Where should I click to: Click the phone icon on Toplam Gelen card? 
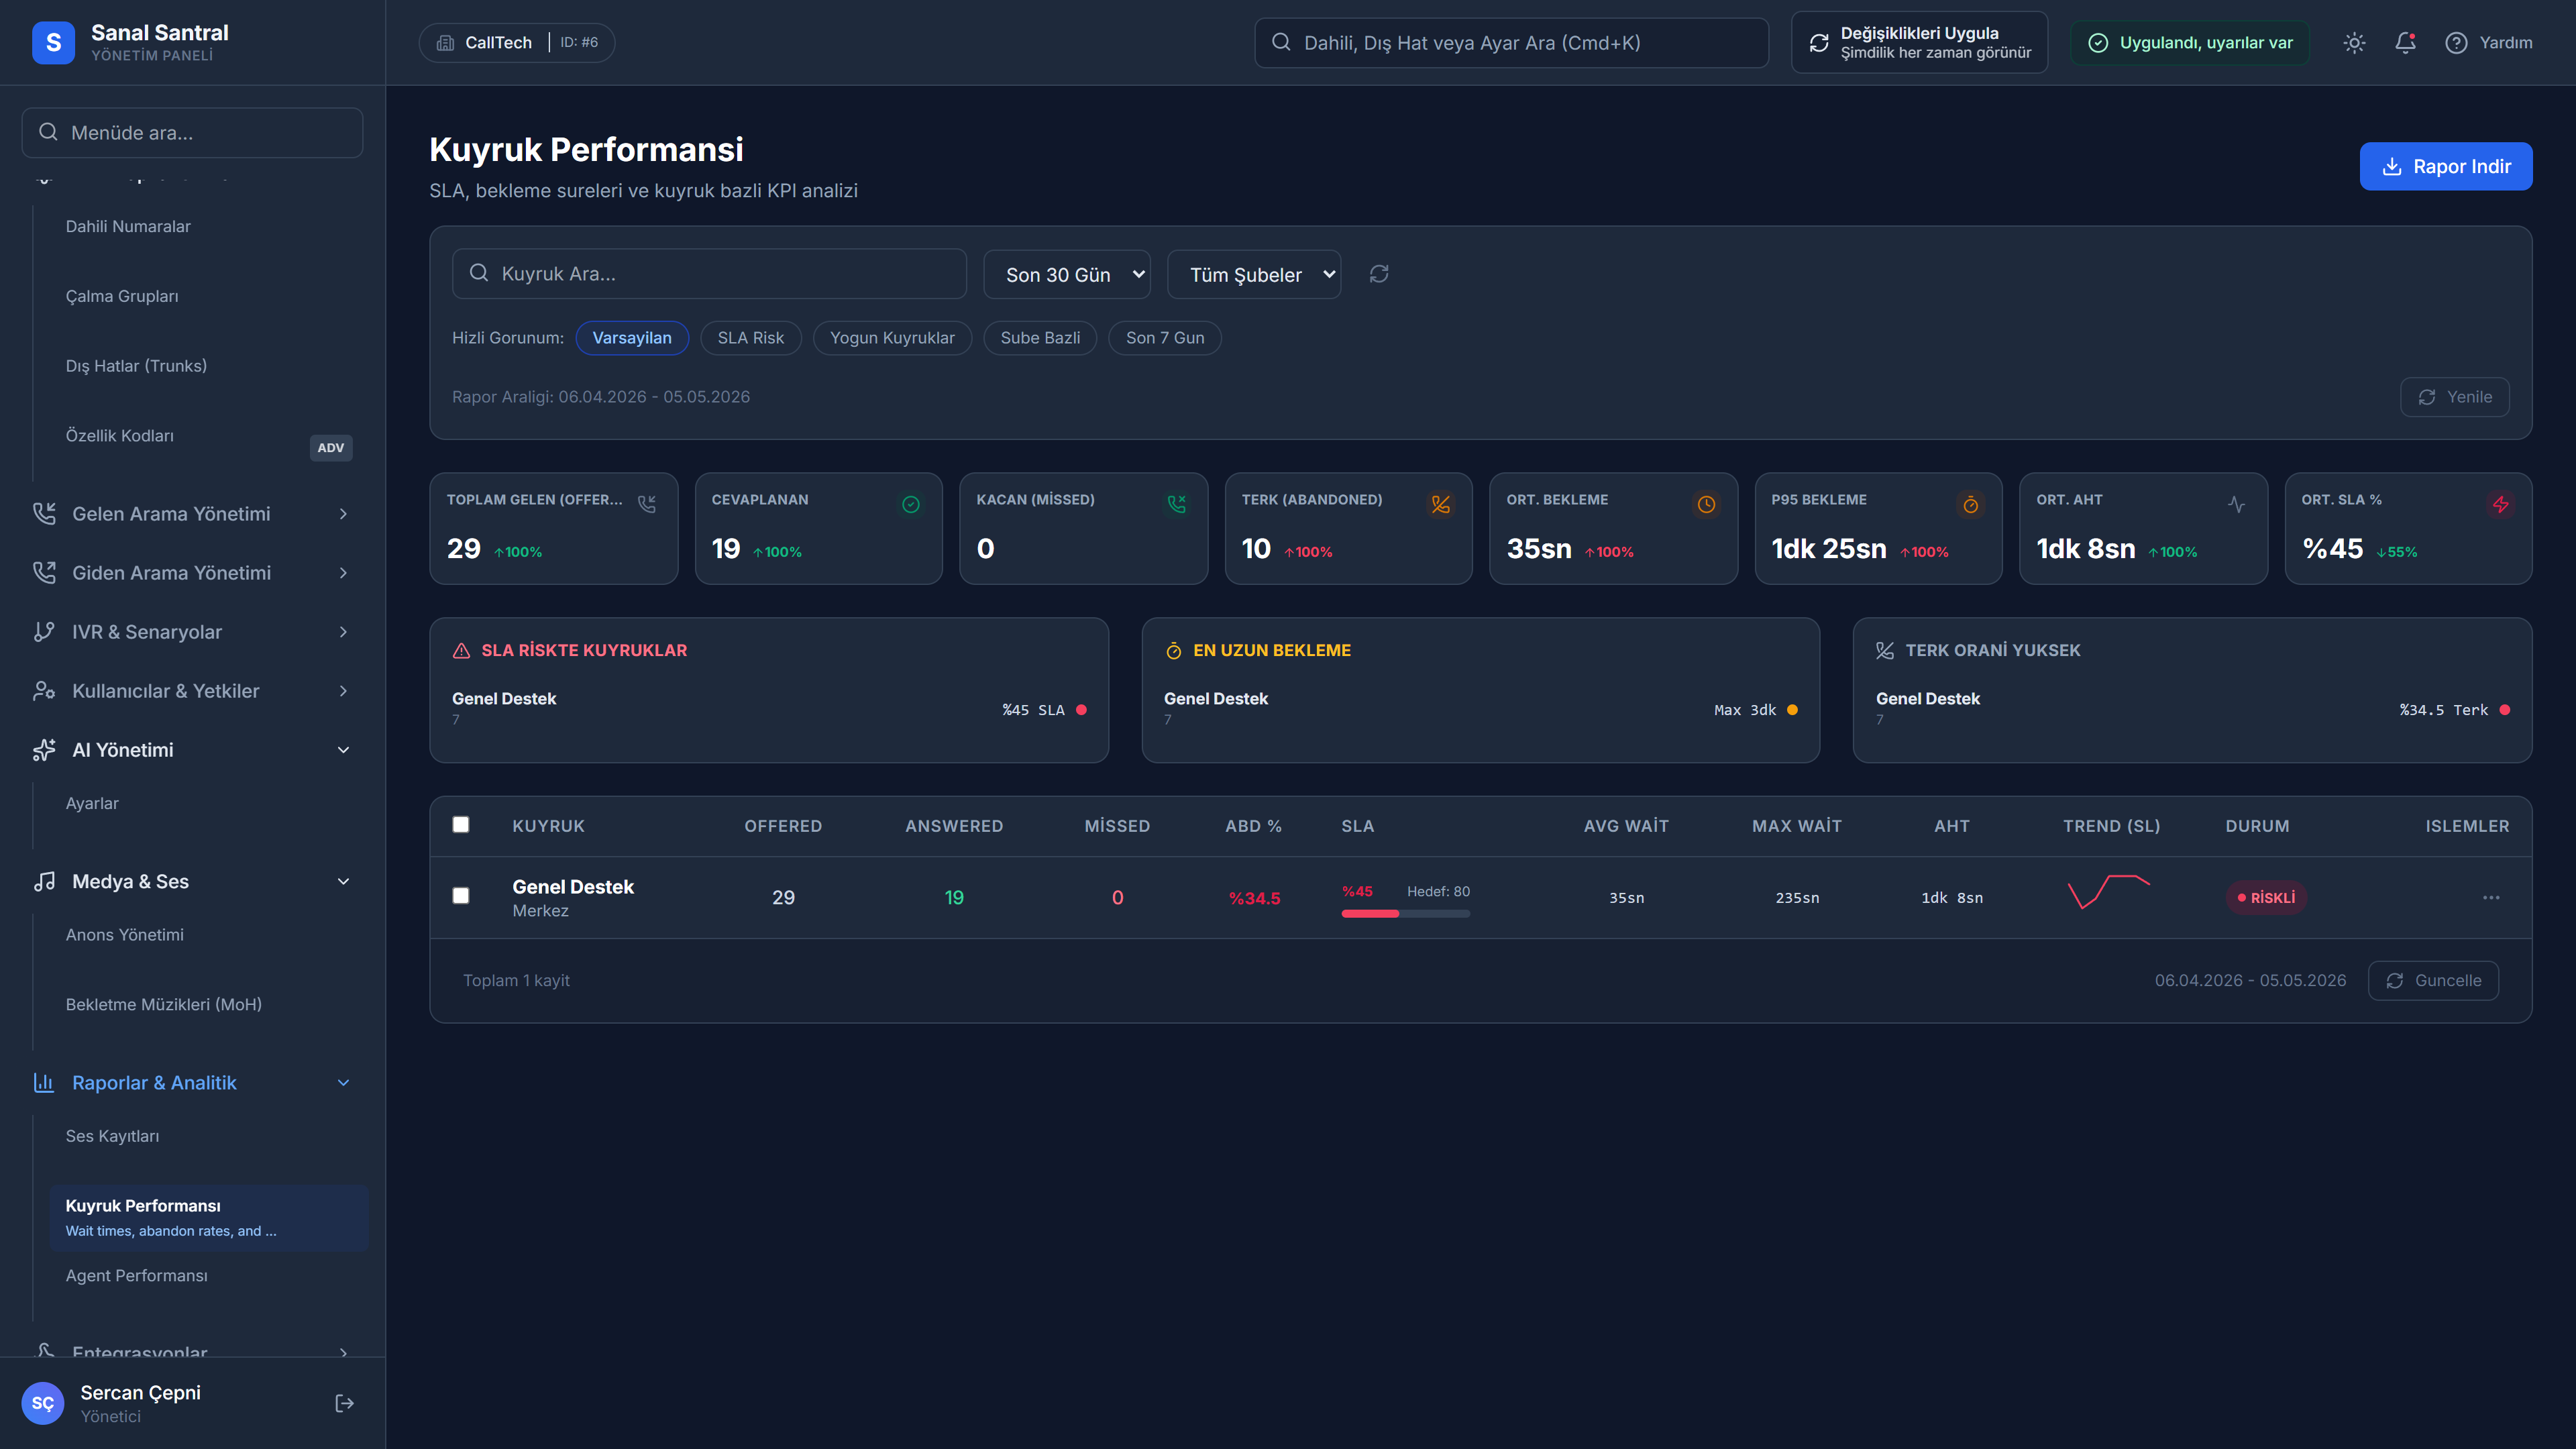(647, 504)
